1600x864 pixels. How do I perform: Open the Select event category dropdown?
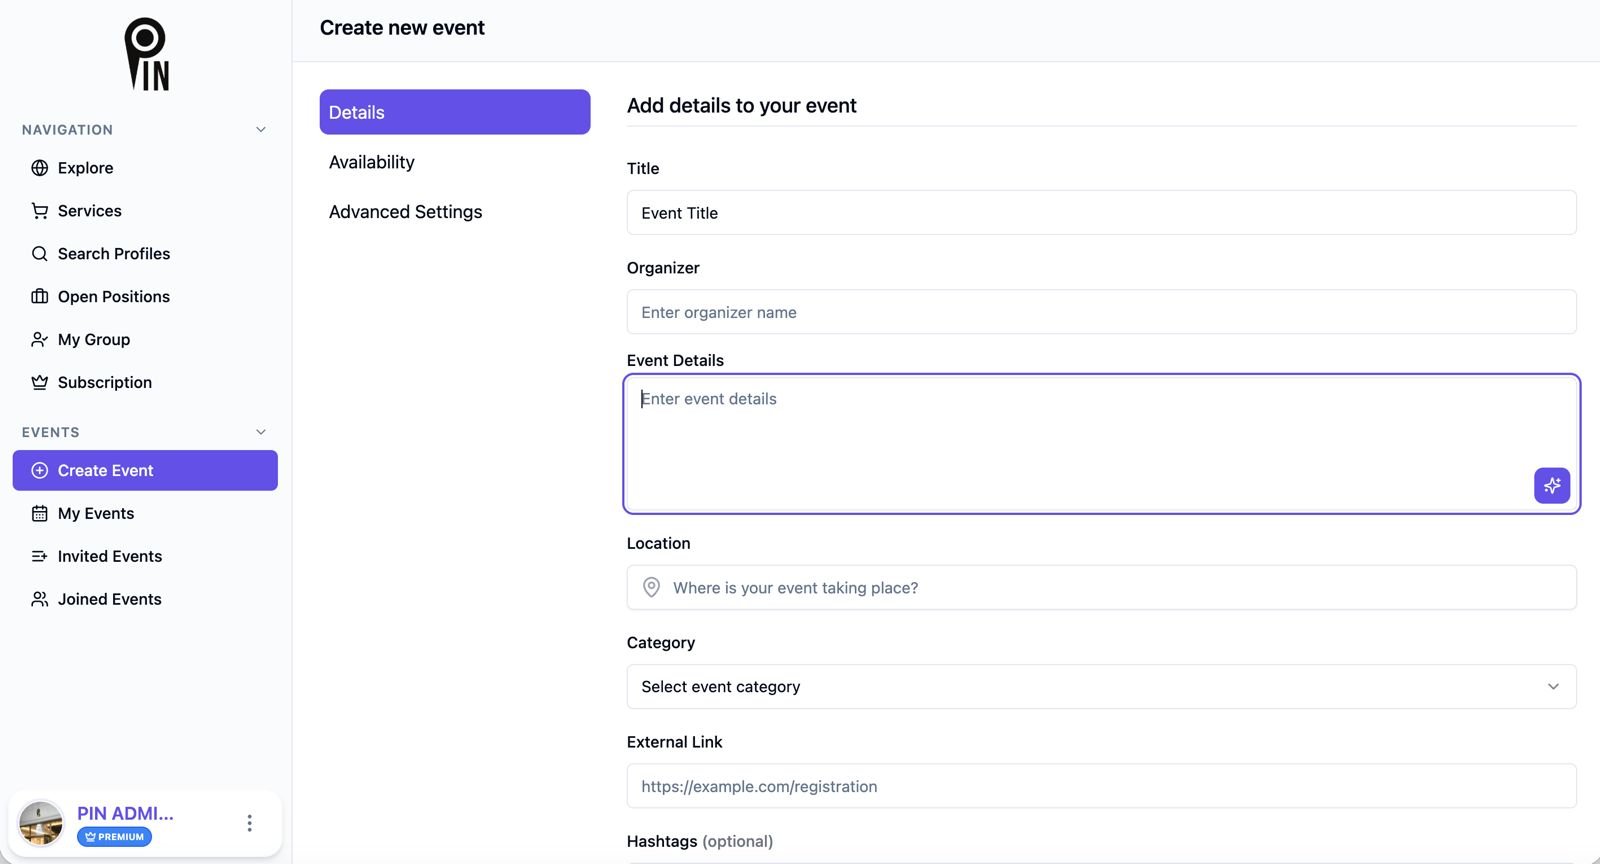[x=1101, y=687]
